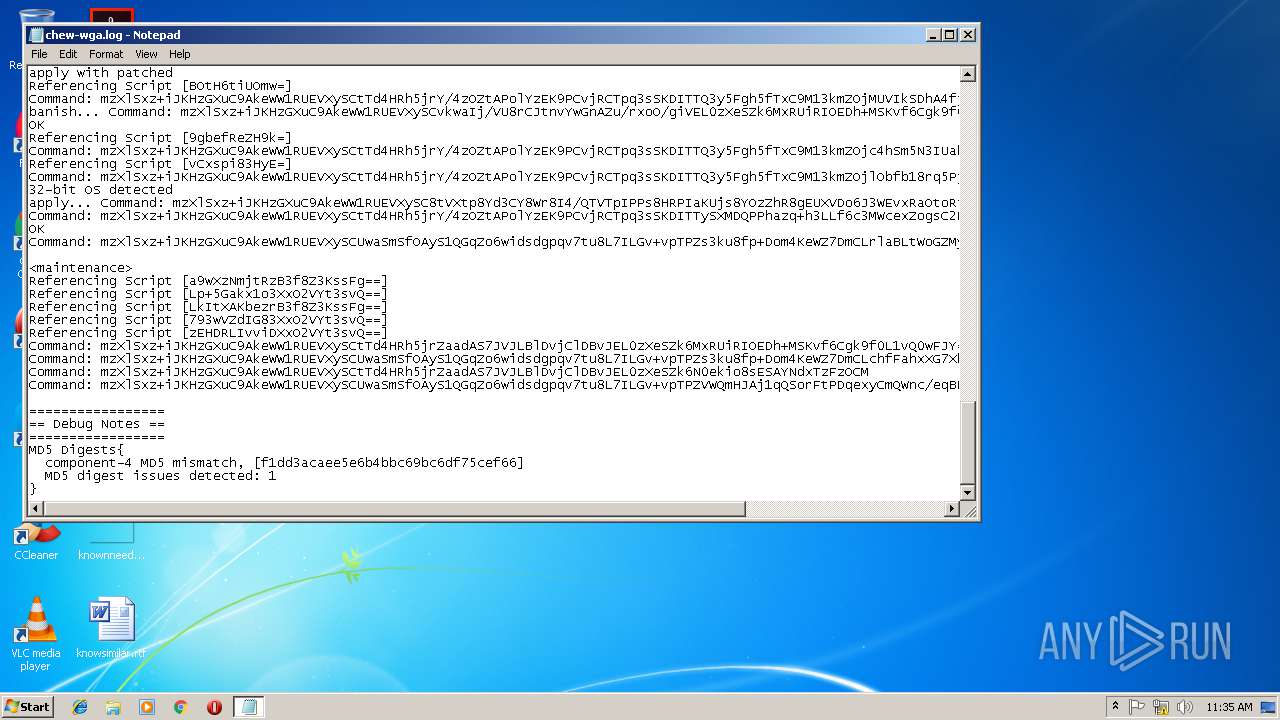Viewport: 1280px width, 720px height.
Task: Click the 'component-4 MD5 mismatch' line
Action: click(x=284, y=463)
